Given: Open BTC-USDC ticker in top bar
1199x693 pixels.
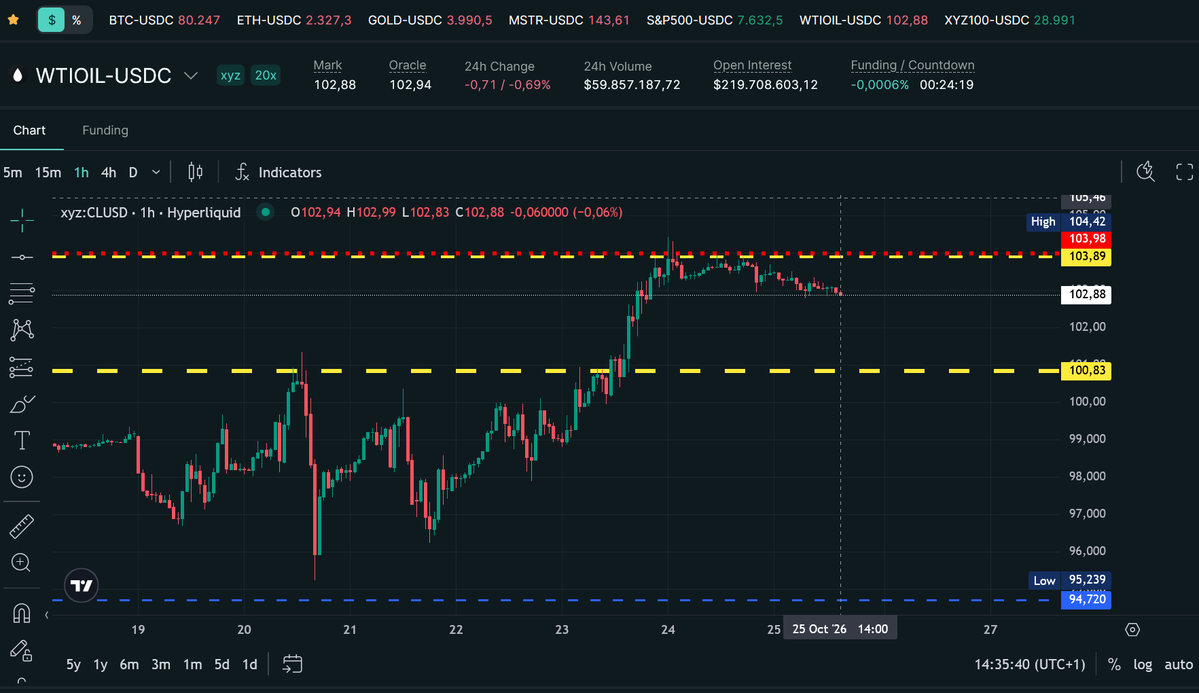Looking at the screenshot, I should 164,20.
